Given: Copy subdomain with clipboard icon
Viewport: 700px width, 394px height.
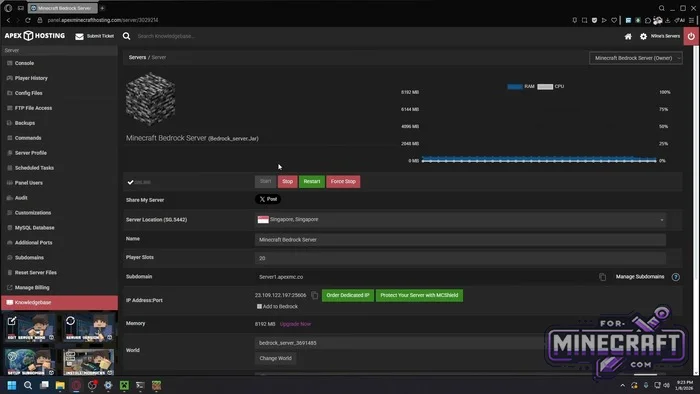Looking at the screenshot, I should (x=602, y=277).
